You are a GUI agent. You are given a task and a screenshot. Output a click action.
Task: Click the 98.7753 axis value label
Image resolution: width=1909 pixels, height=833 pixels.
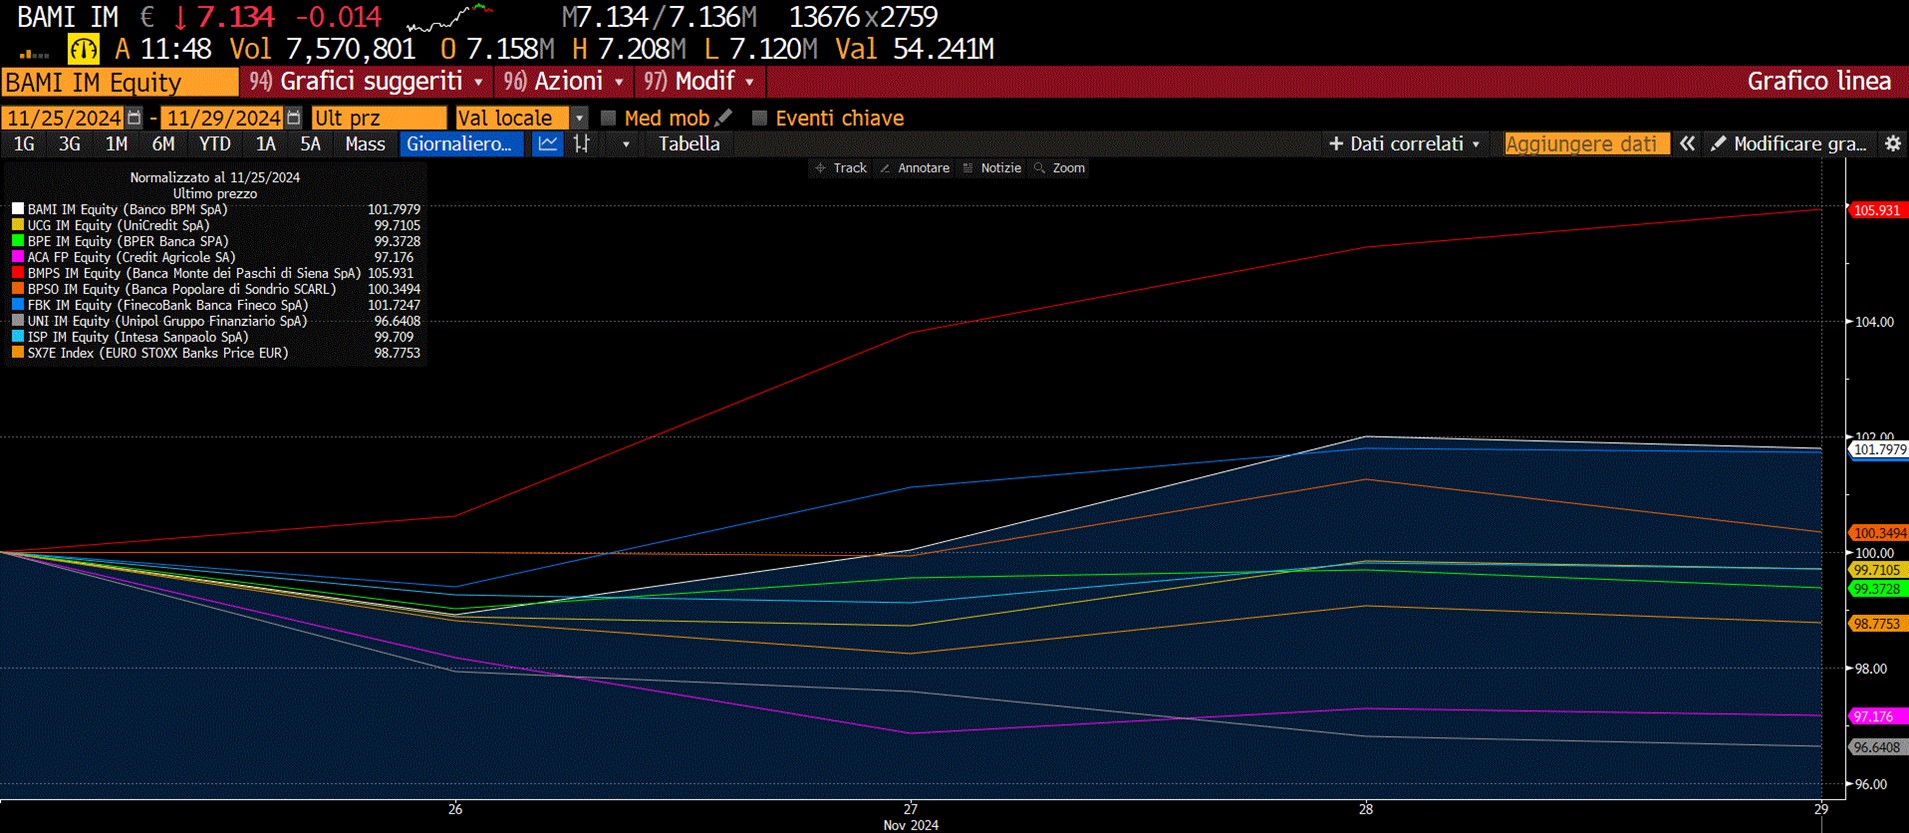pos(1876,623)
